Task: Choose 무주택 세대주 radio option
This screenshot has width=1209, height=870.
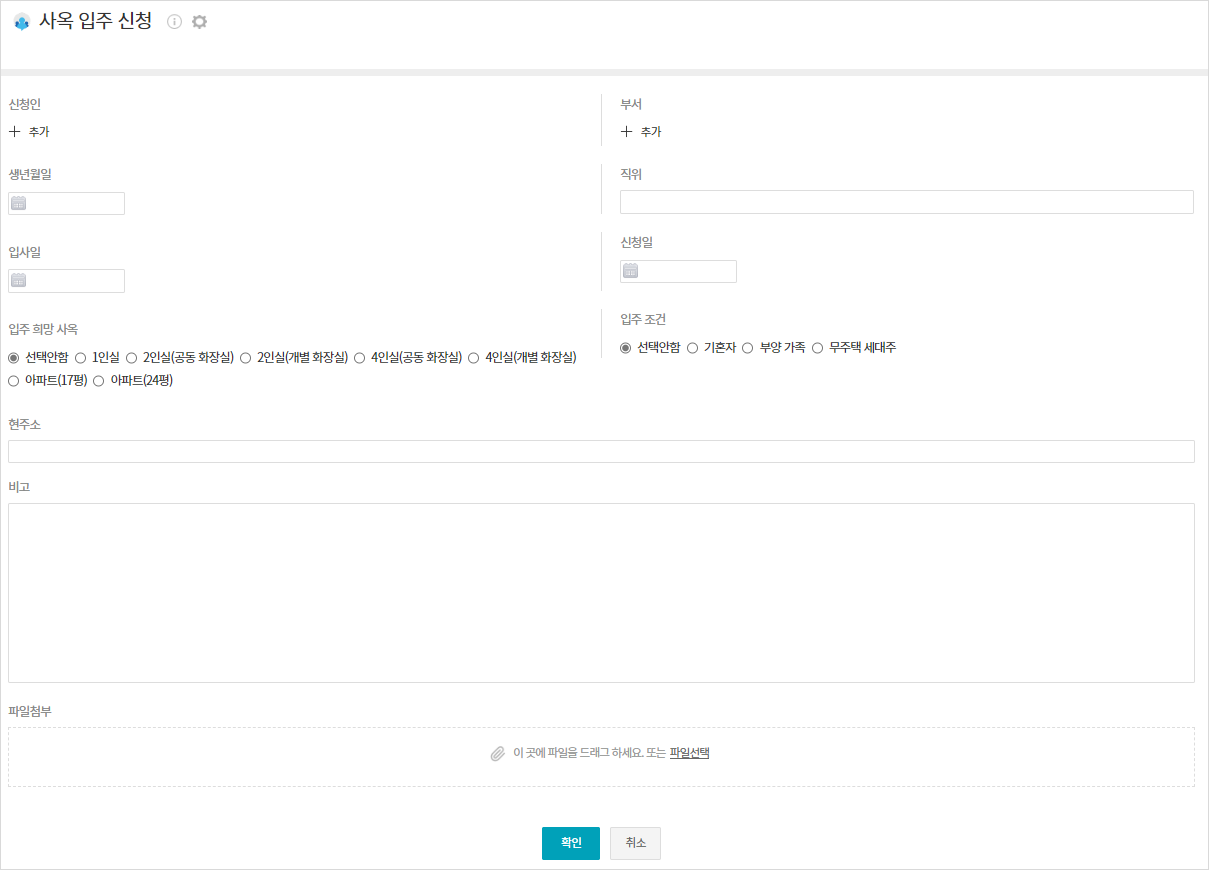Action: click(x=817, y=348)
